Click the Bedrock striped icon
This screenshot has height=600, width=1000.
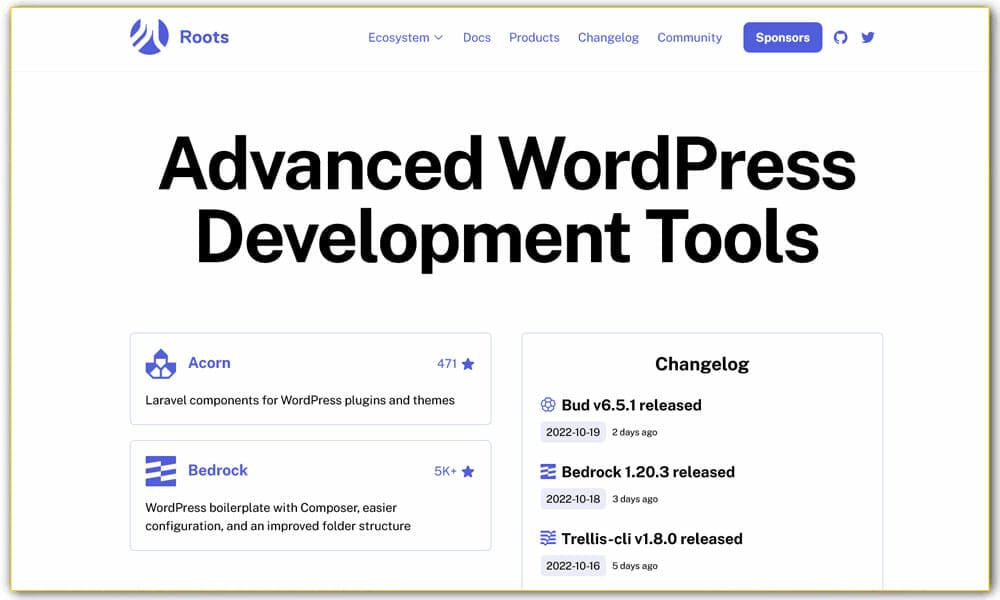[161, 471]
